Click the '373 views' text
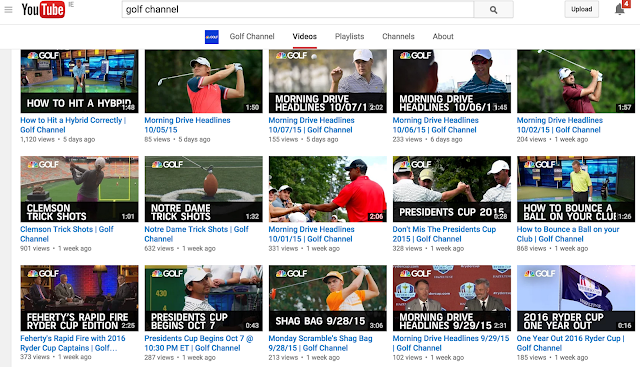This screenshot has width=640, height=367. click(x=35, y=357)
